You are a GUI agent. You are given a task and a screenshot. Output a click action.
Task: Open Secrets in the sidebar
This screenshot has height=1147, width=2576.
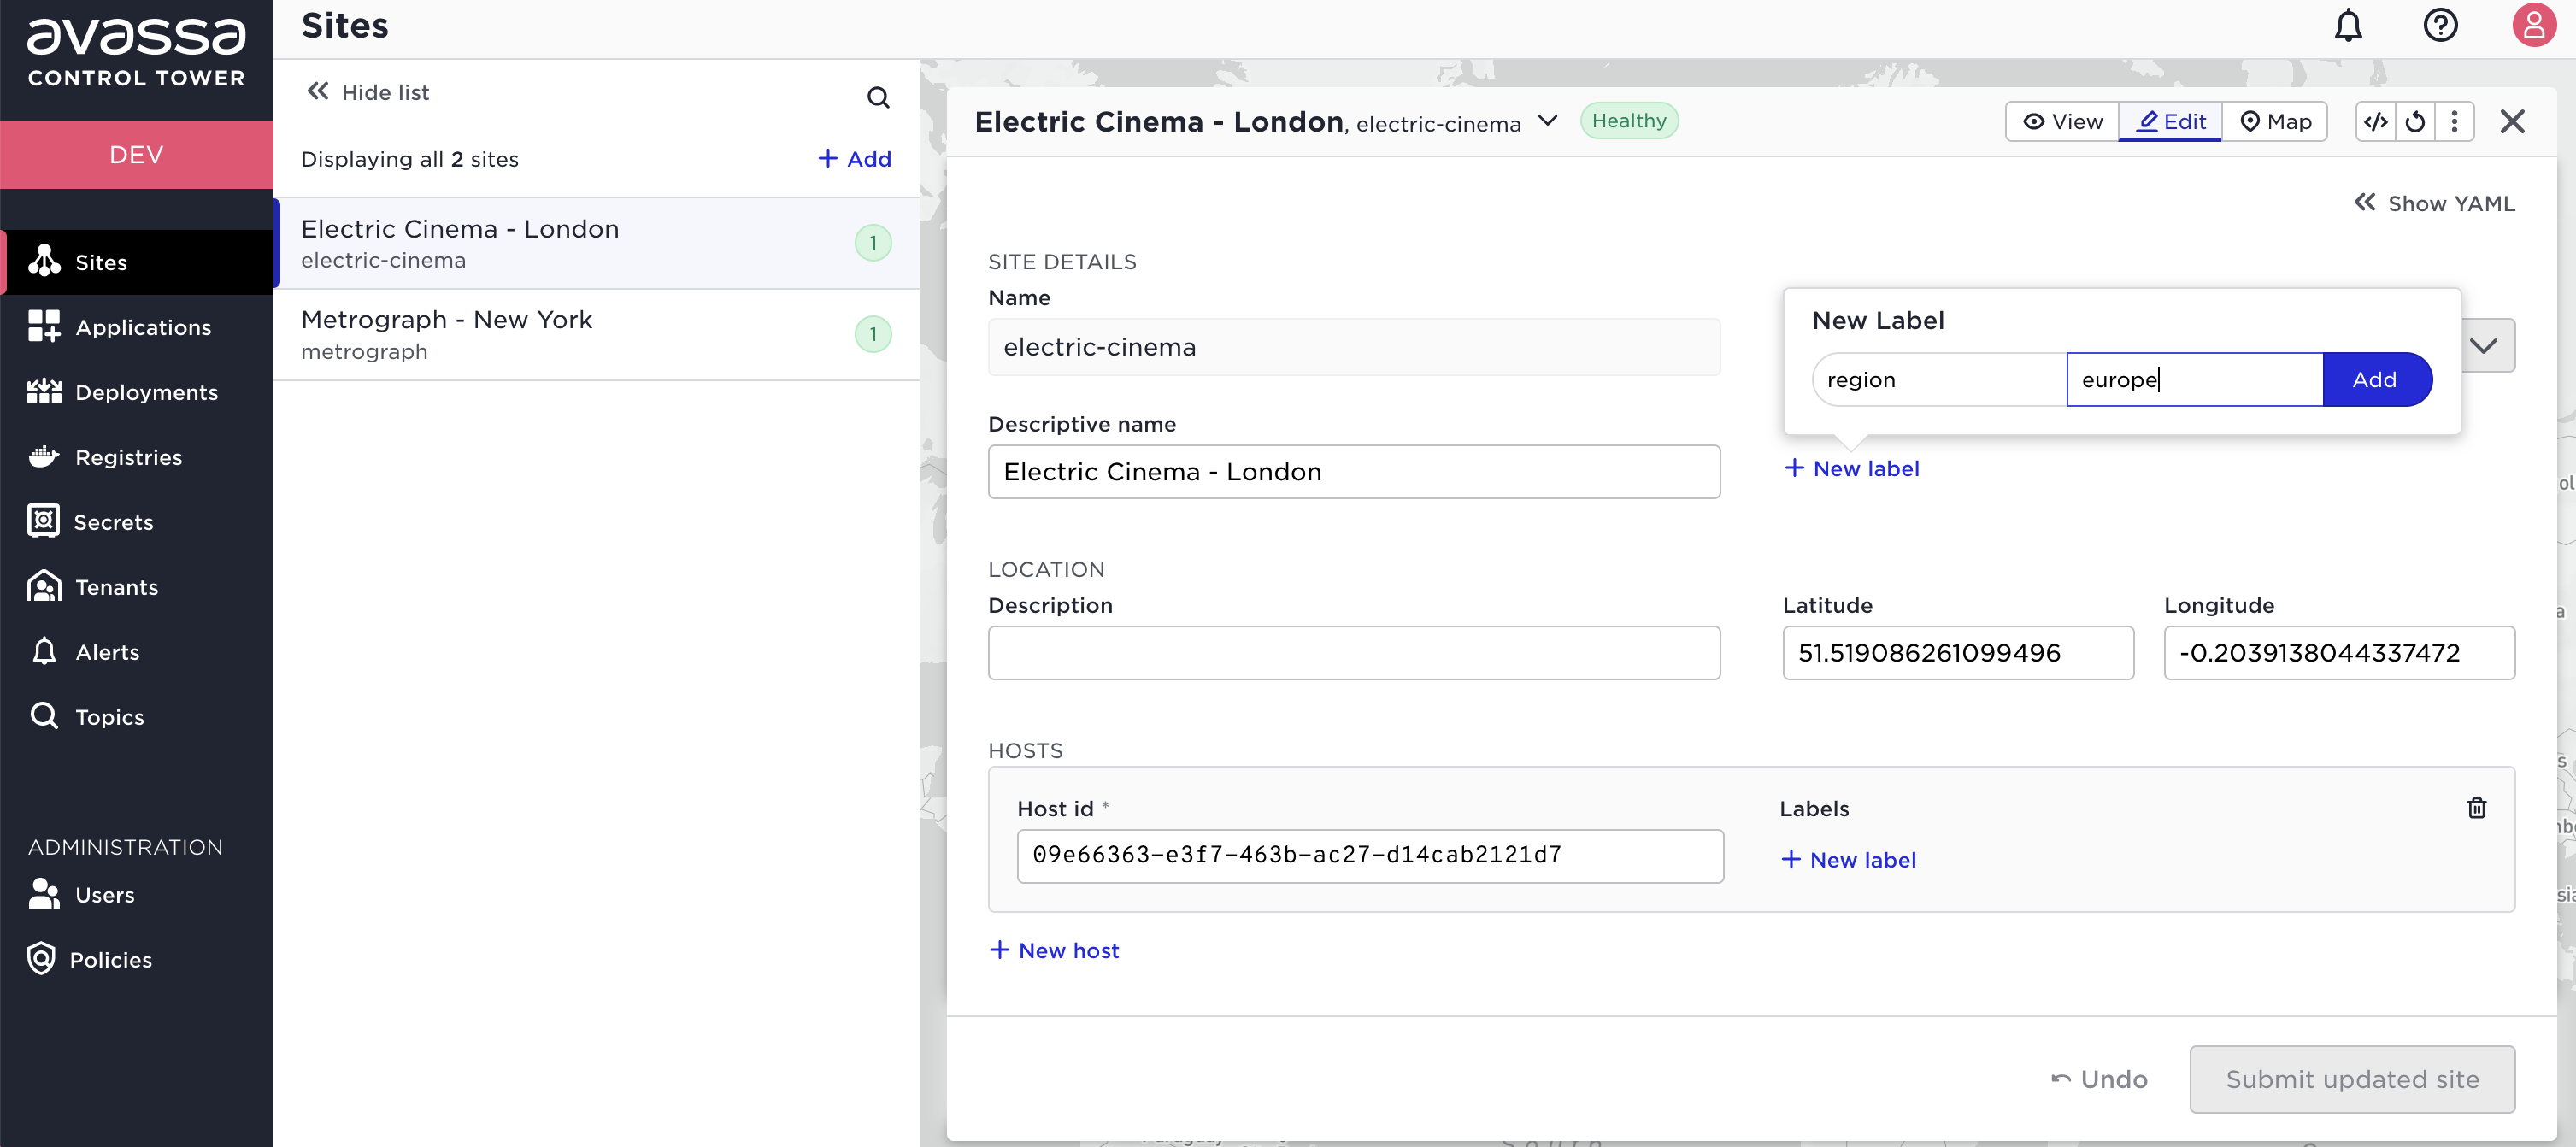click(137, 523)
